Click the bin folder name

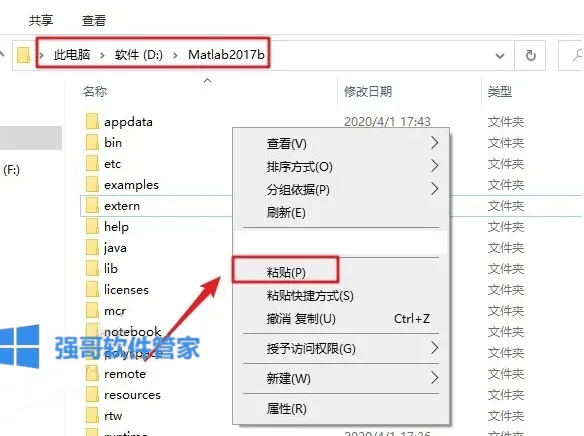(x=113, y=143)
